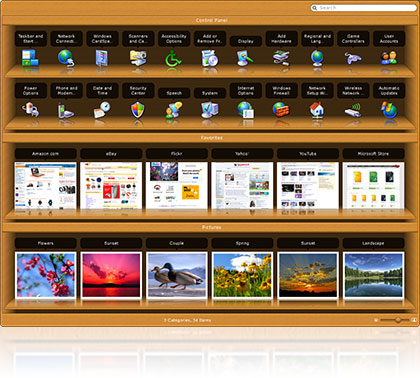Open the Display icon
Screen dimensions: 420x378
pyautogui.click(x=245, y=58)
